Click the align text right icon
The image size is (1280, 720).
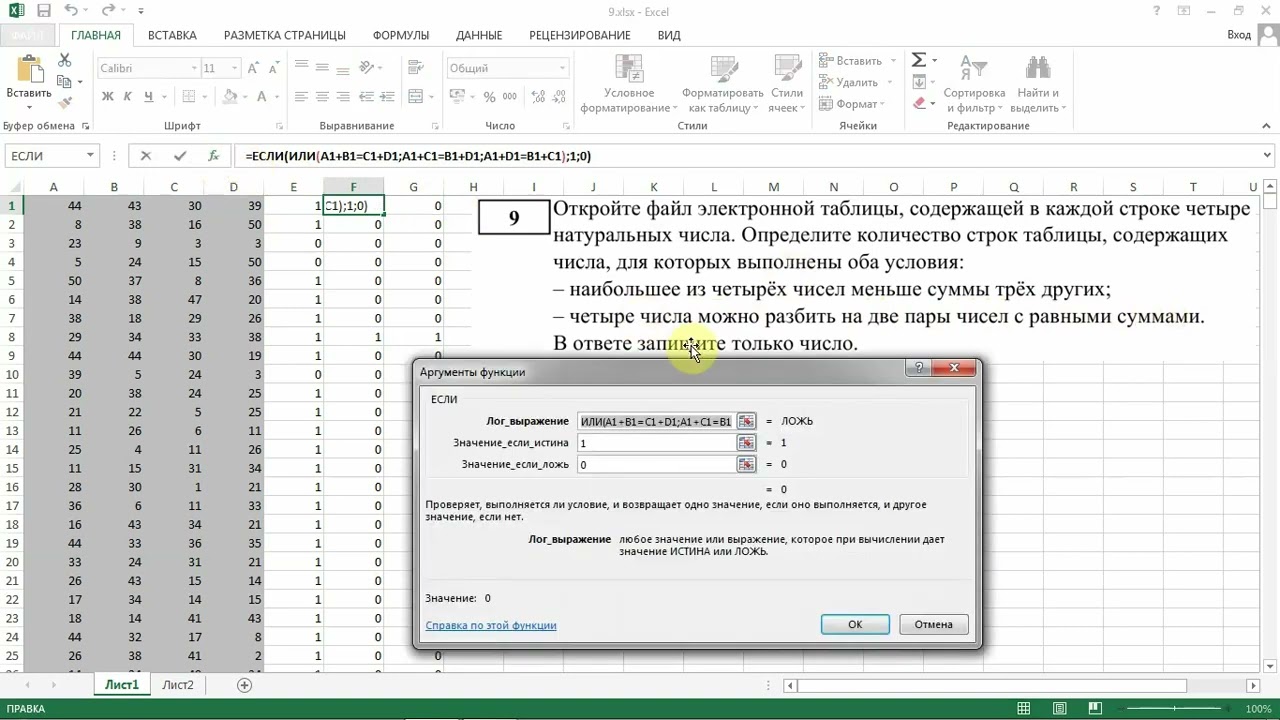[x=344, y=97]
